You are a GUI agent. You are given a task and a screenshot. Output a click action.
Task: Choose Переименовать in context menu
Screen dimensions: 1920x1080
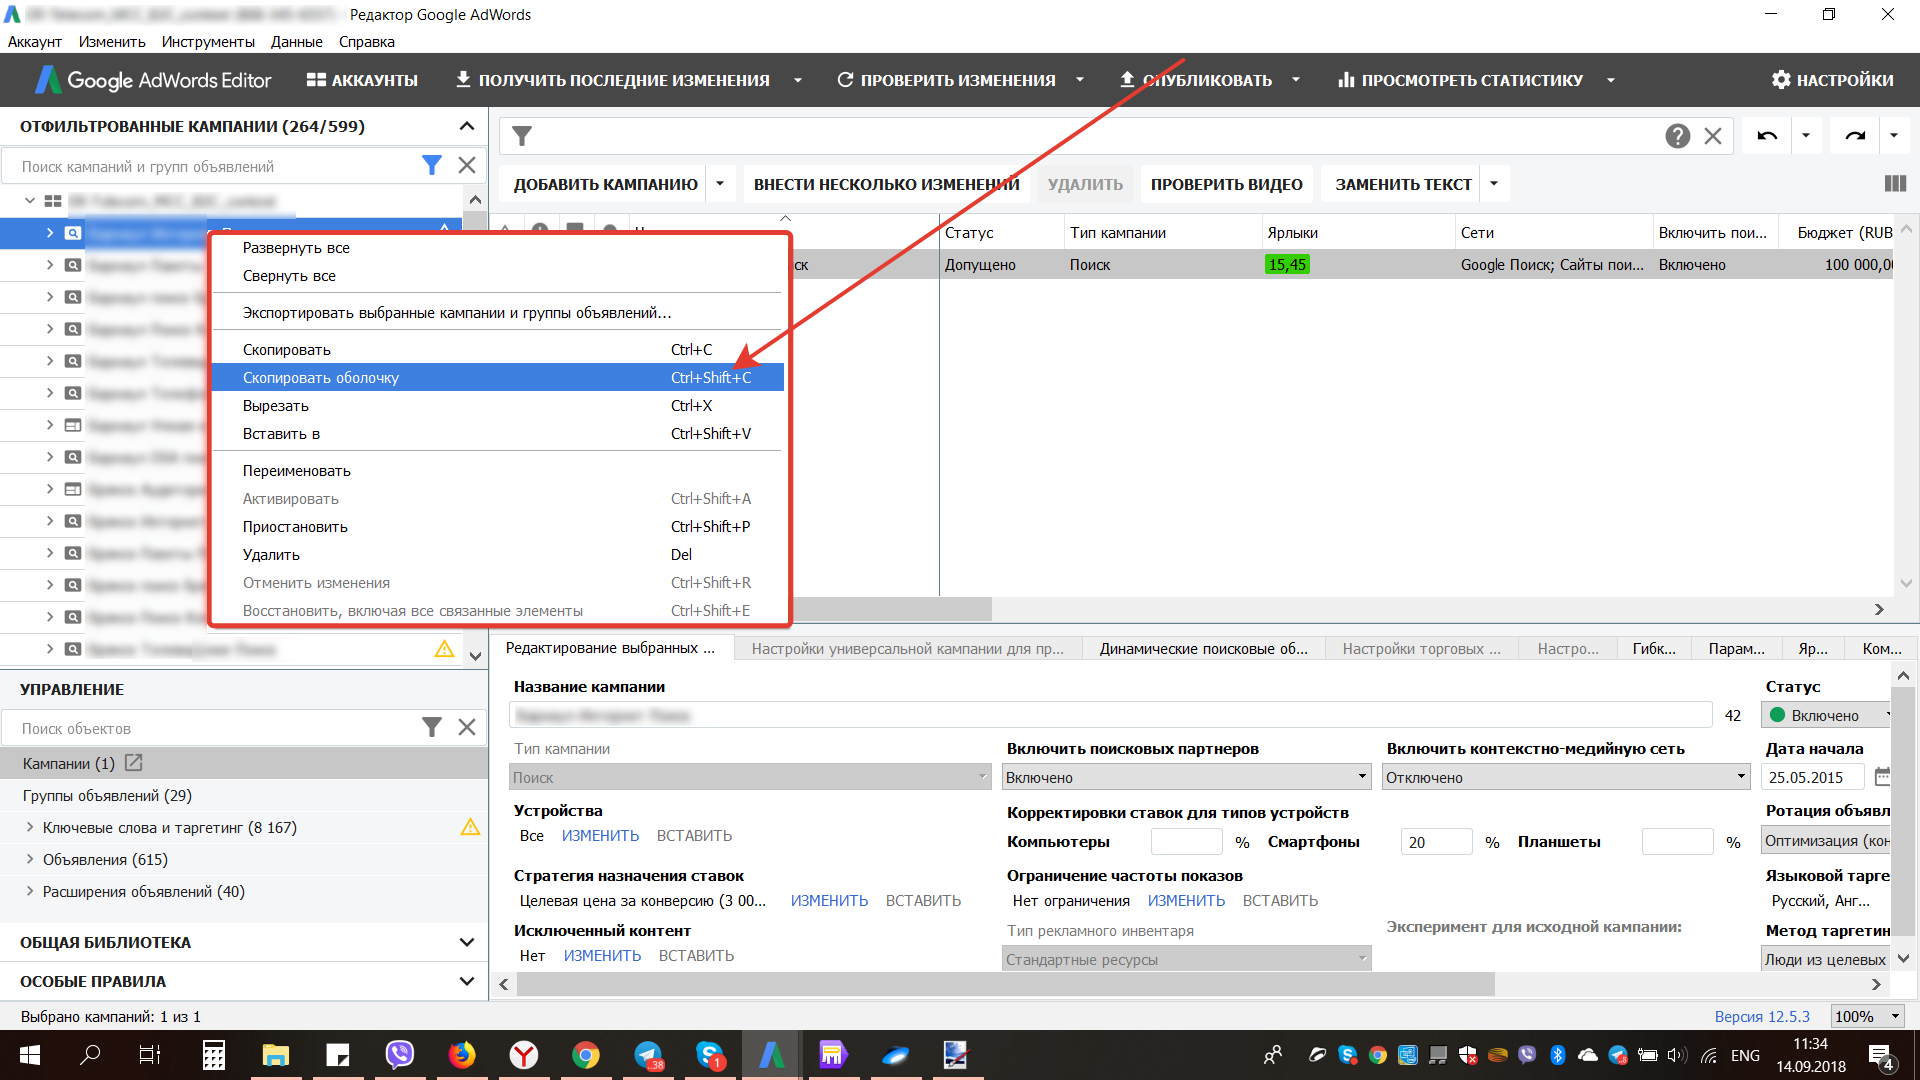tap(497, 471)
